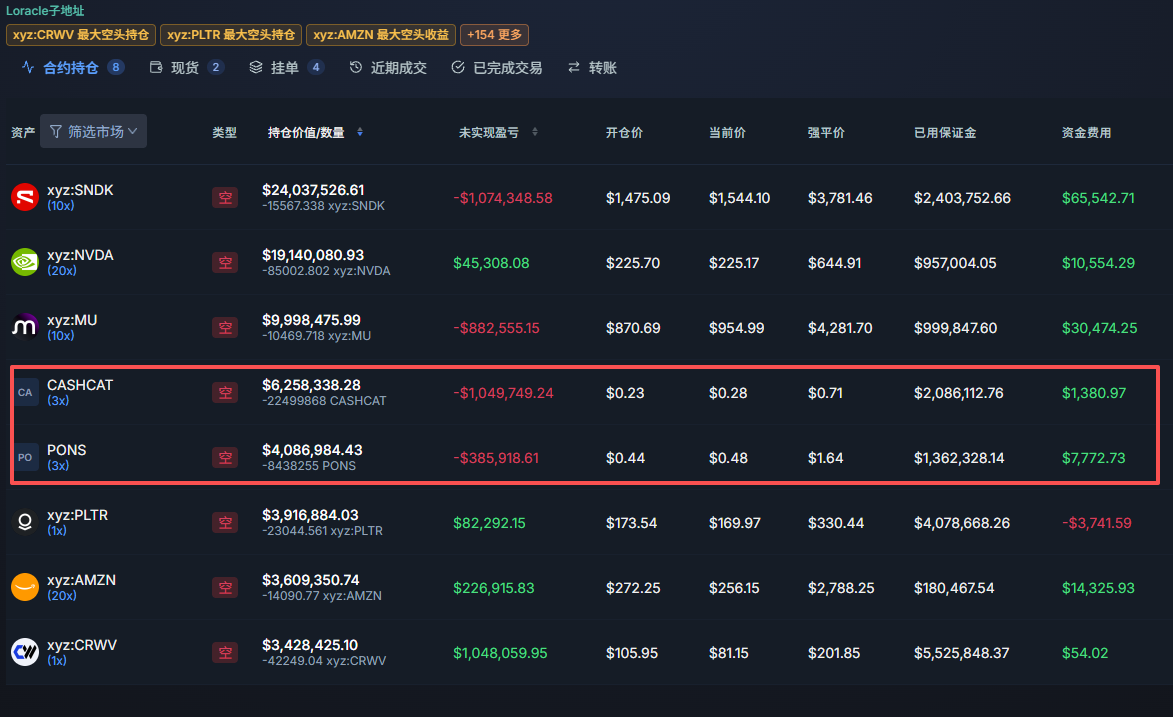1173x717 pixels.
Task: Click the xyz:PLTR 最大空头持仓 tag
Action: (231, 34)
